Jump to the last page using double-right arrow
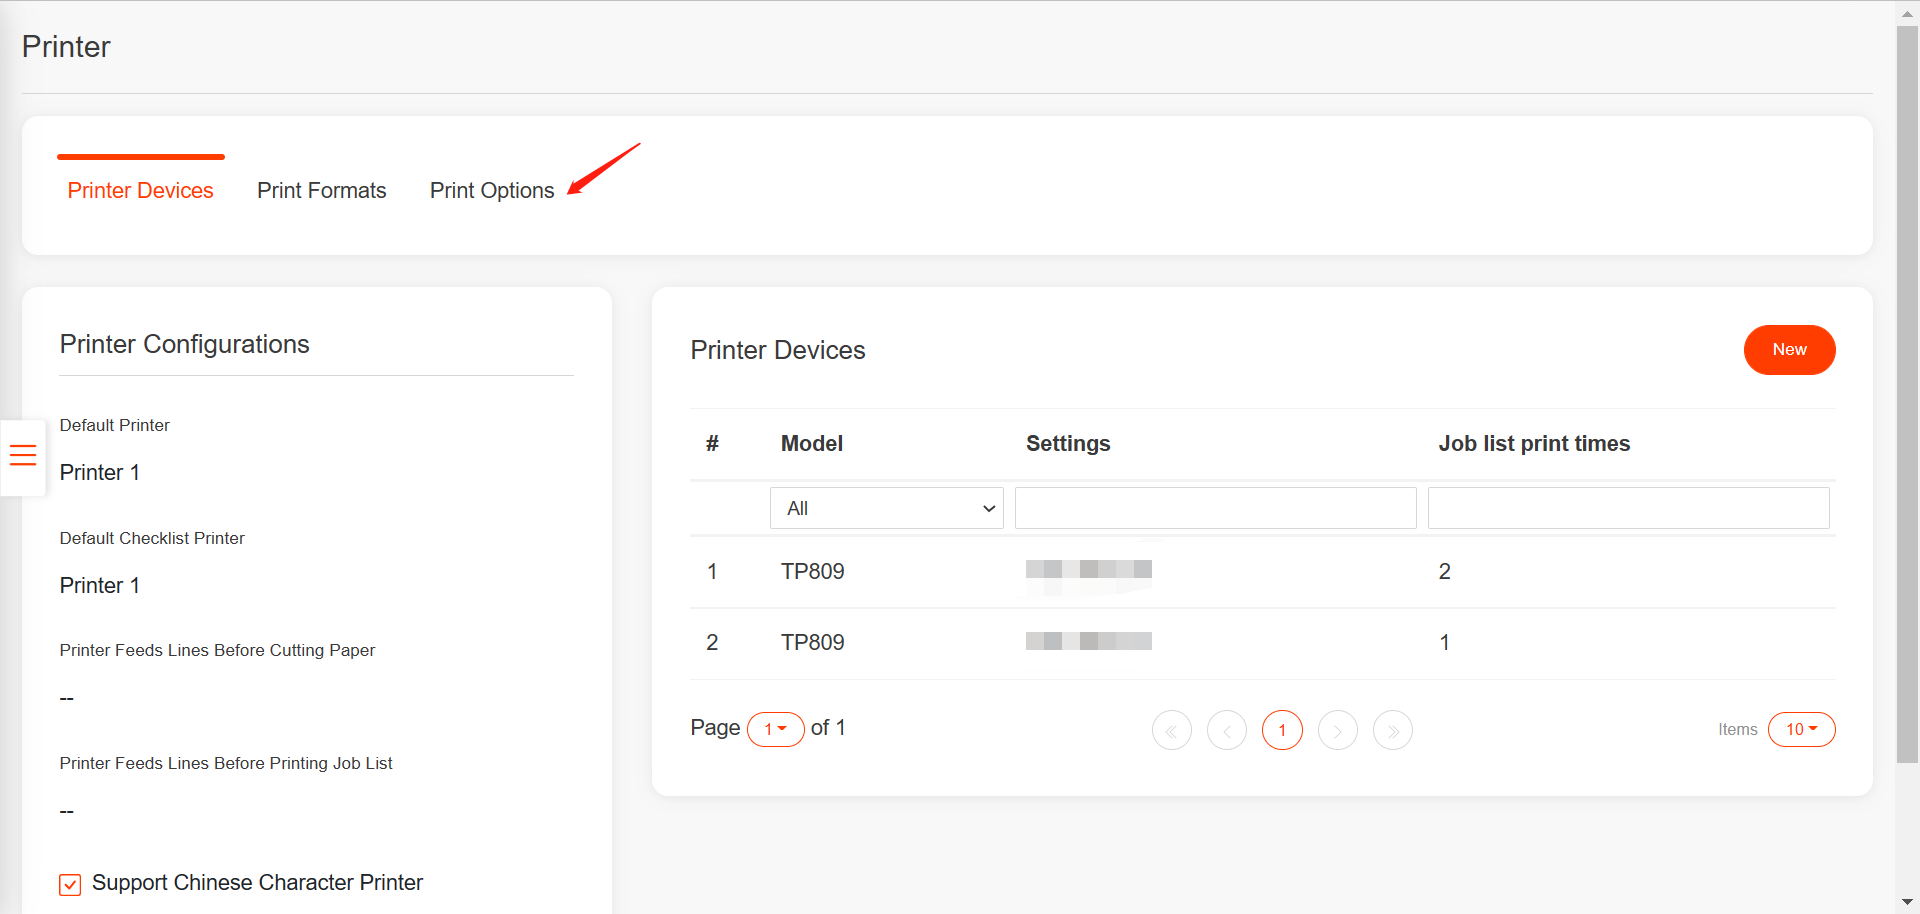 1392,730
